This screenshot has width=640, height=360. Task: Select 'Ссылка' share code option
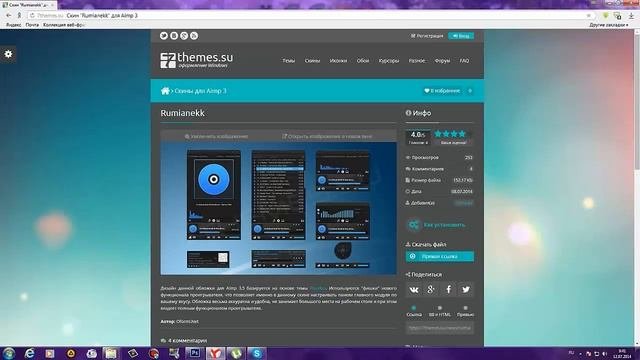click(x=414, y=311)
